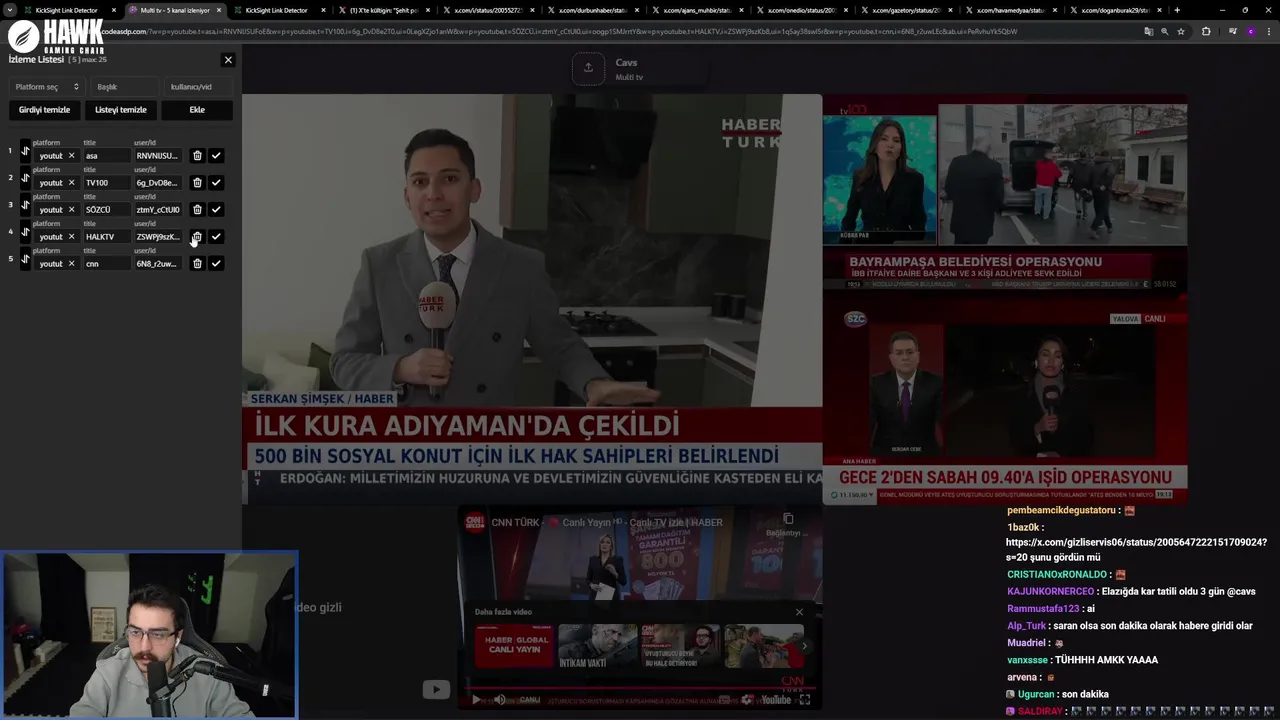This screenshot has width=1280, height=720.
Task: Open Haber Global Canlı Yayın thumbnail
Action: (515, 646)
